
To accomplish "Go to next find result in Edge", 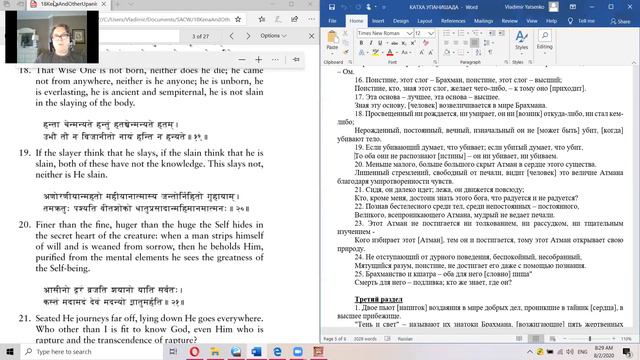I will pos(248,36).
